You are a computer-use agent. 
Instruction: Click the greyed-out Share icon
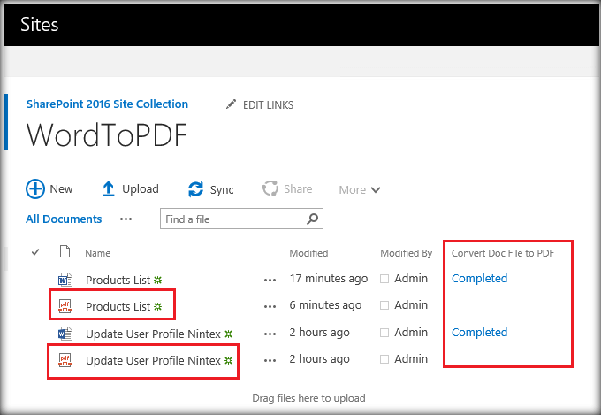point(270,189)
